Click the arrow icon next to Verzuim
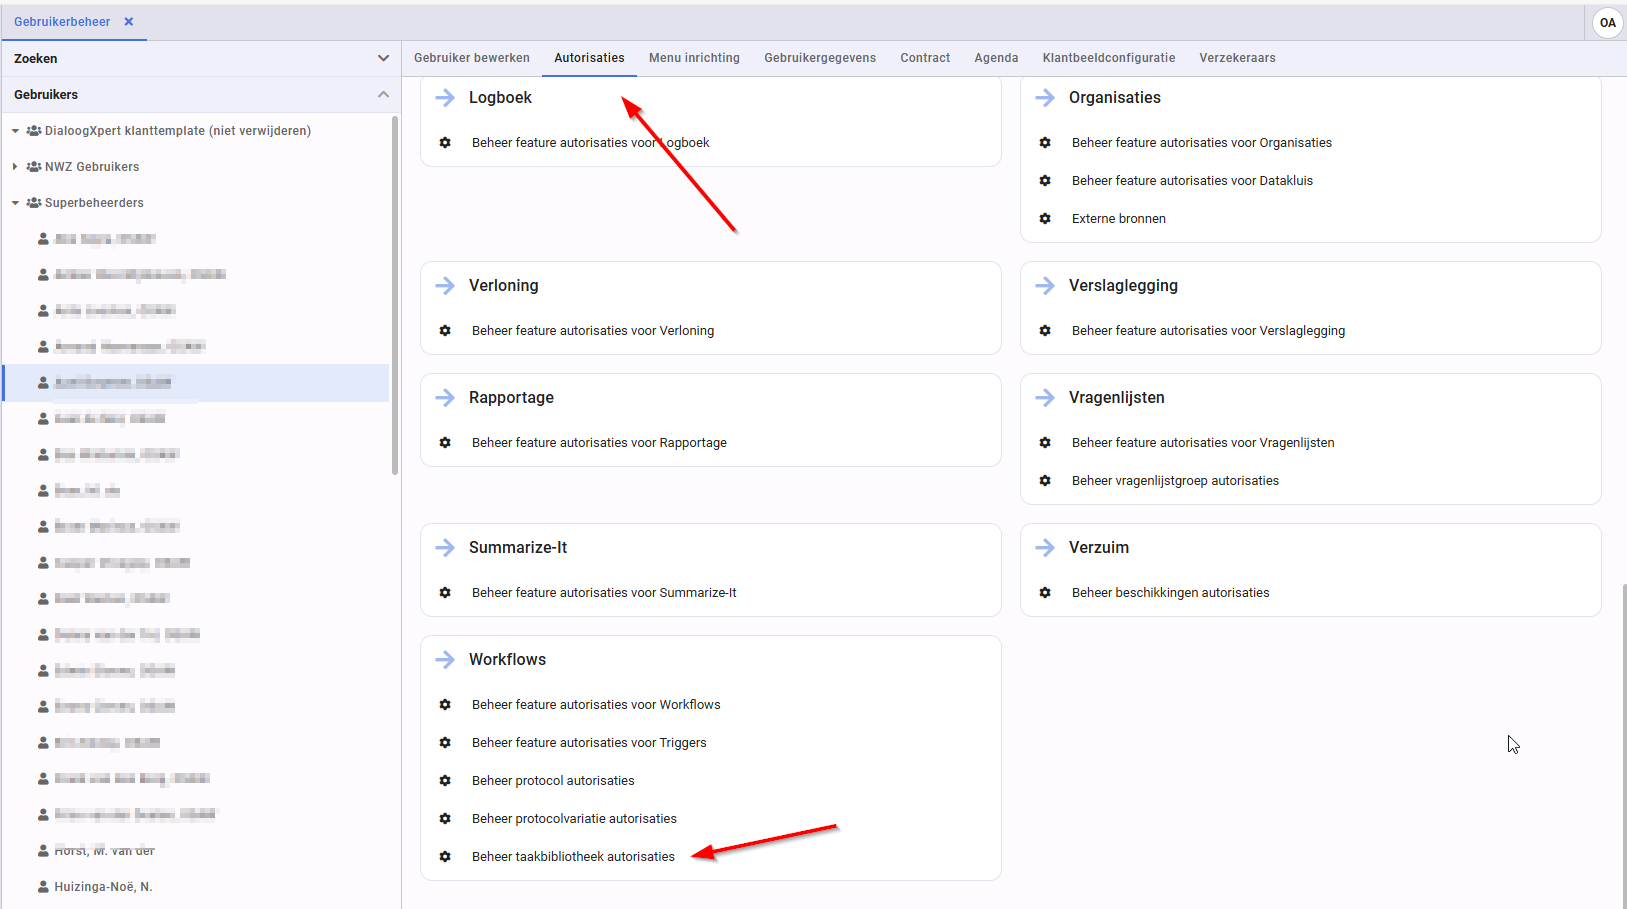 click(1045, 547)
